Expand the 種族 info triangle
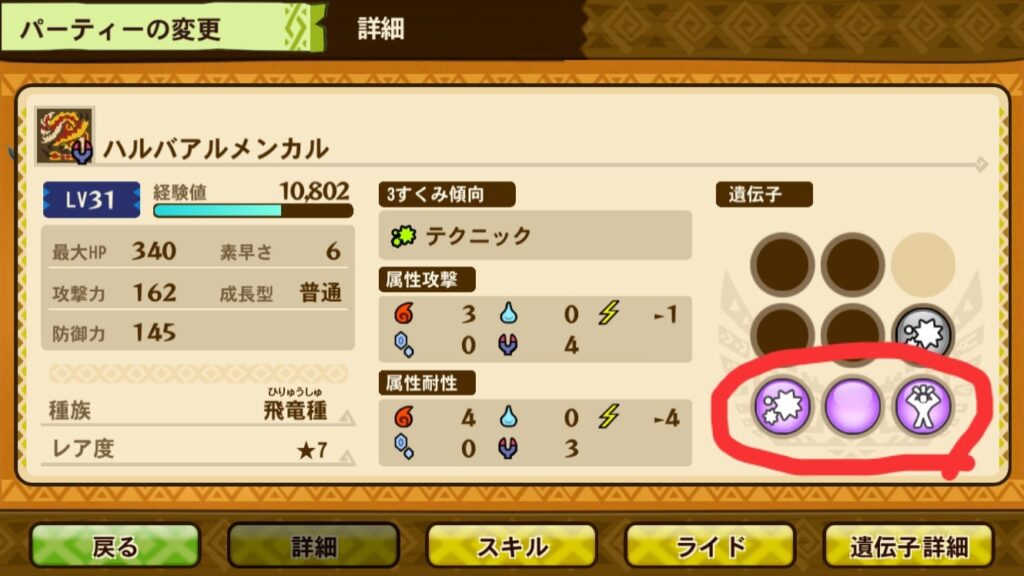Image resolution: width=1024 pixels, height=576 pixels. pyautogui.click(x=347, y=417)
